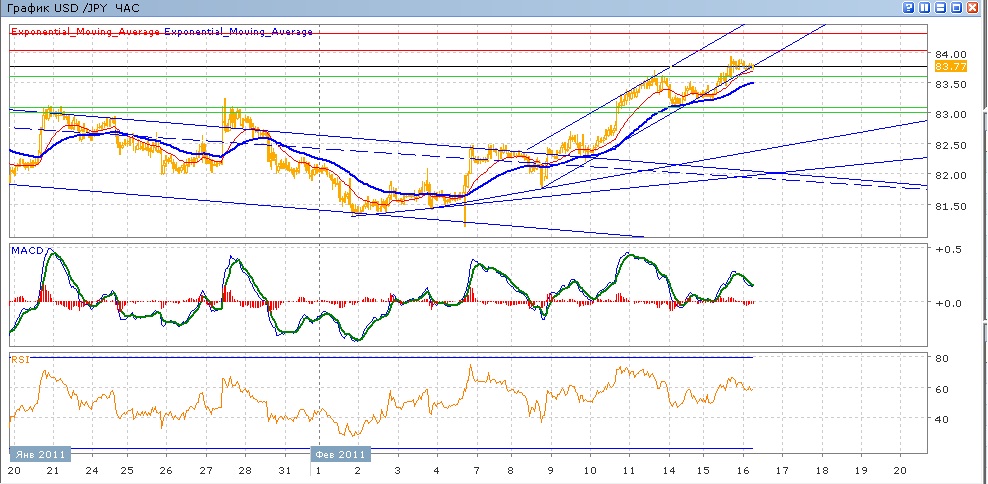Click date 7 on the time axis
The width and height of the screenshot is (988, 484).
[475, 469]
